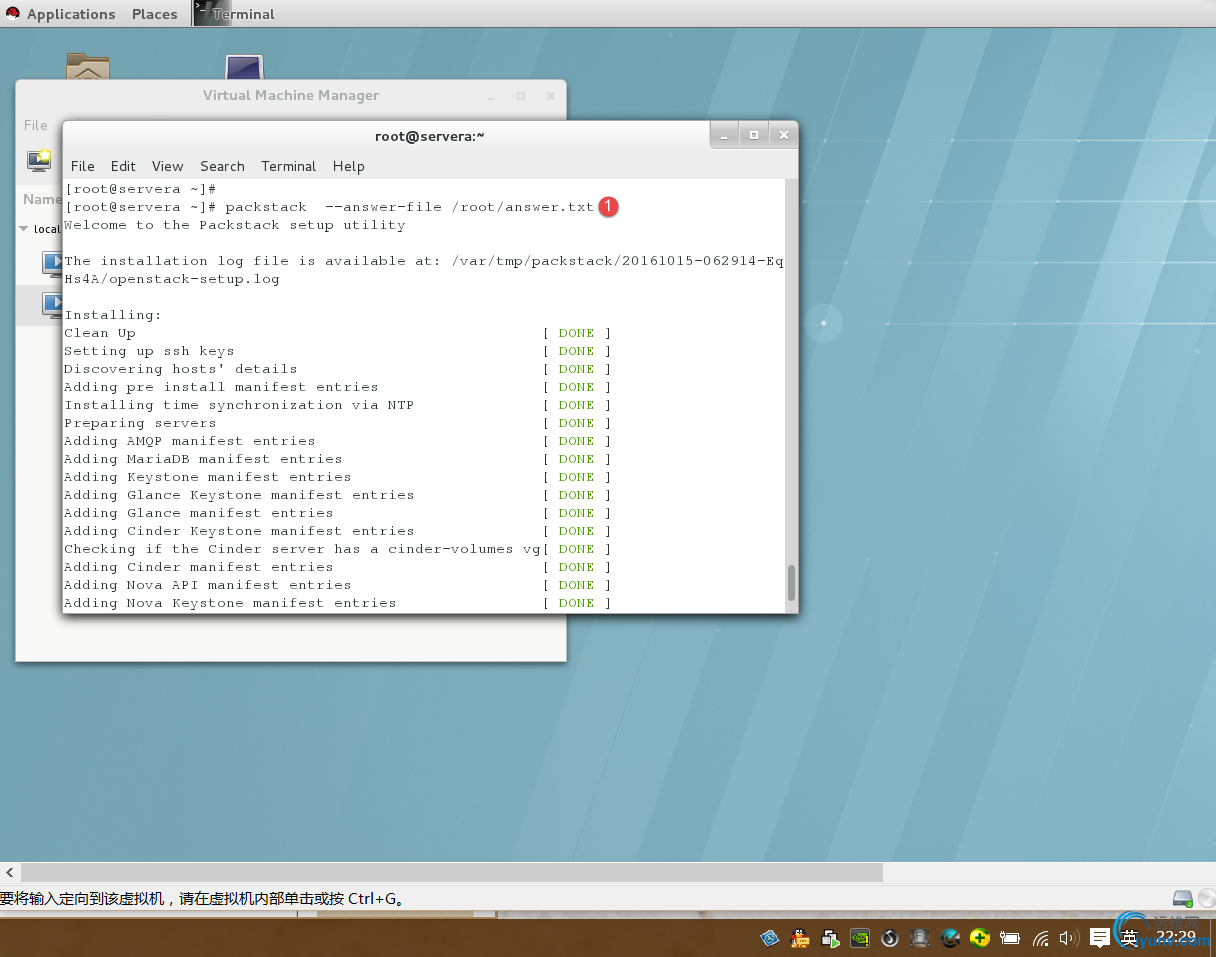Click the 英 input method indicator
Viewport: 1216px width, 957px height.
1129,938
